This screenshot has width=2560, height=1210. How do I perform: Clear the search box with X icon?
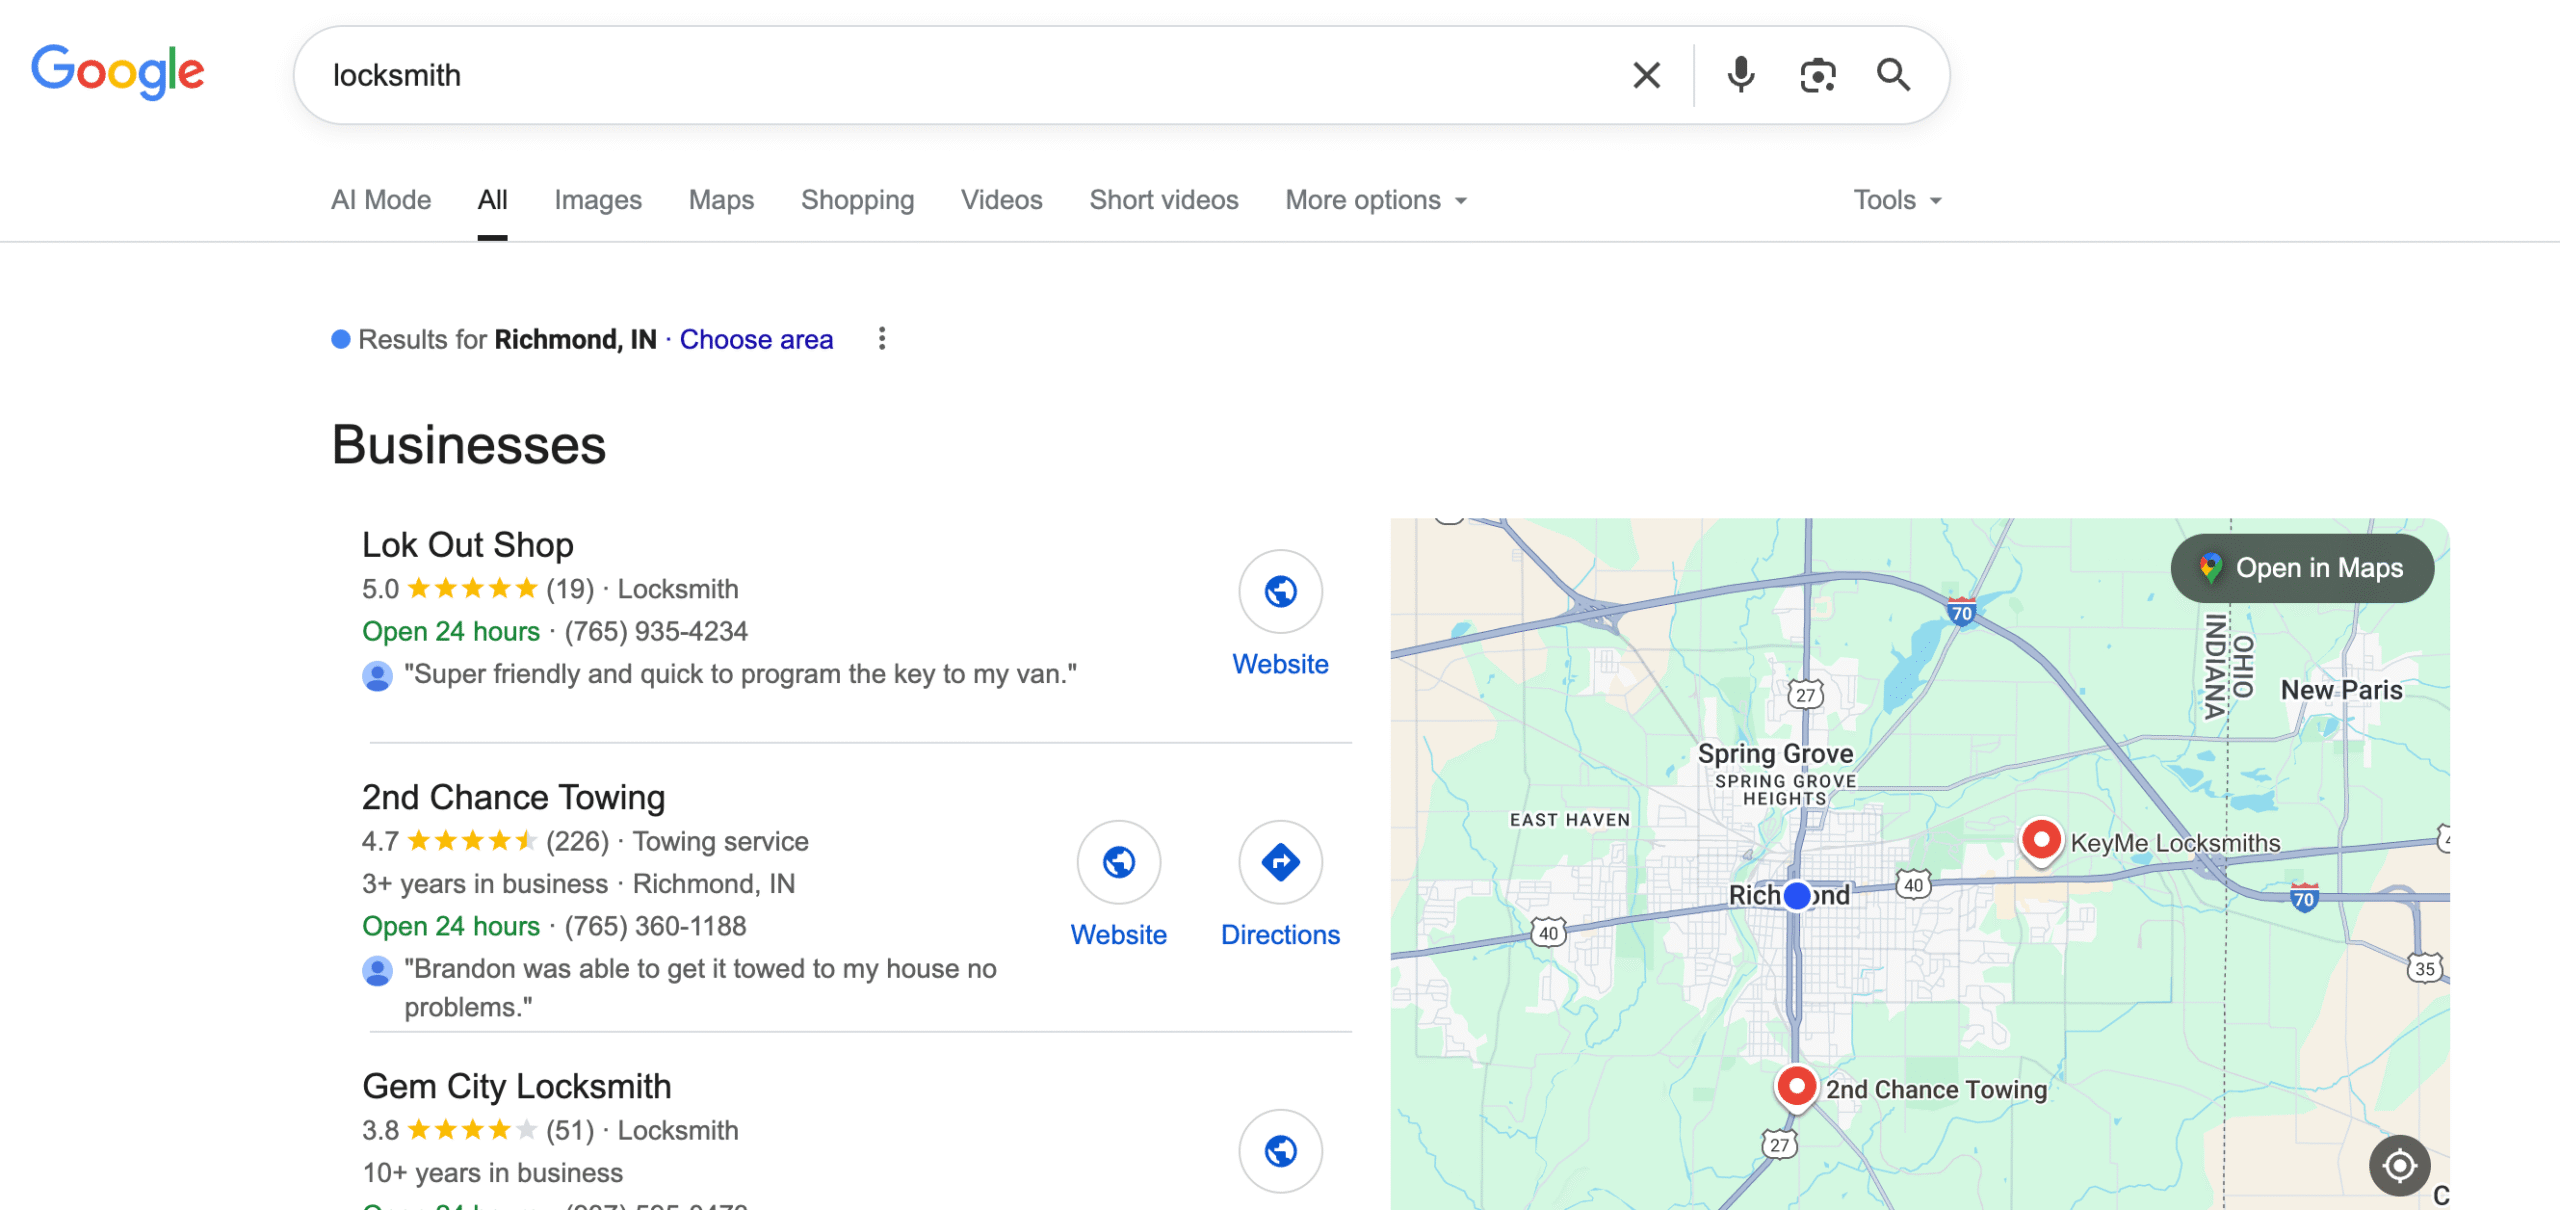tap(1646, 75)
